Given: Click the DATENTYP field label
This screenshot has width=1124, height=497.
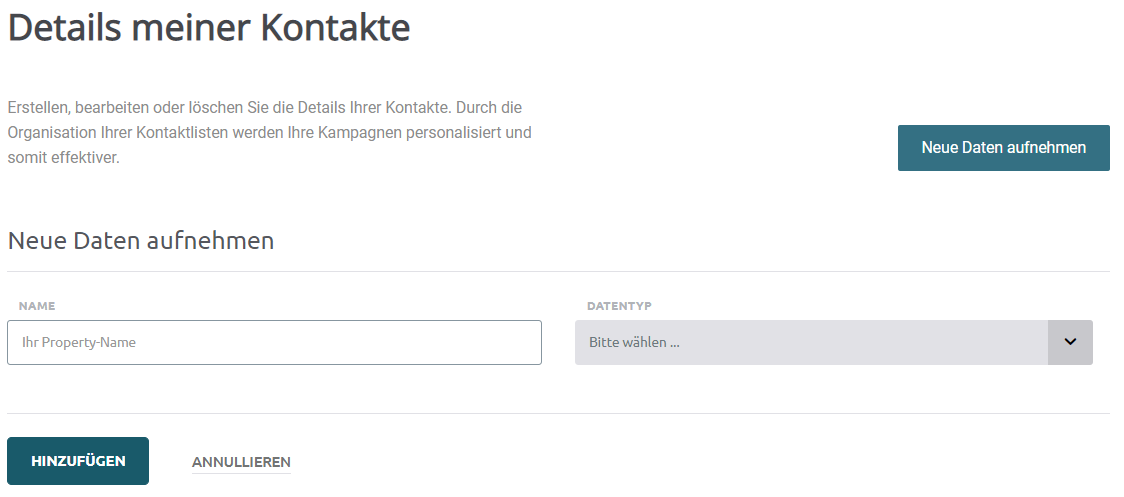Looking at the screenshot, I should click(x=619, y=306).
